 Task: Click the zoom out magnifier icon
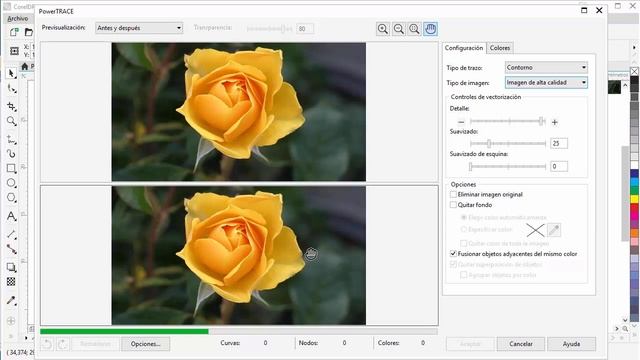399,29
